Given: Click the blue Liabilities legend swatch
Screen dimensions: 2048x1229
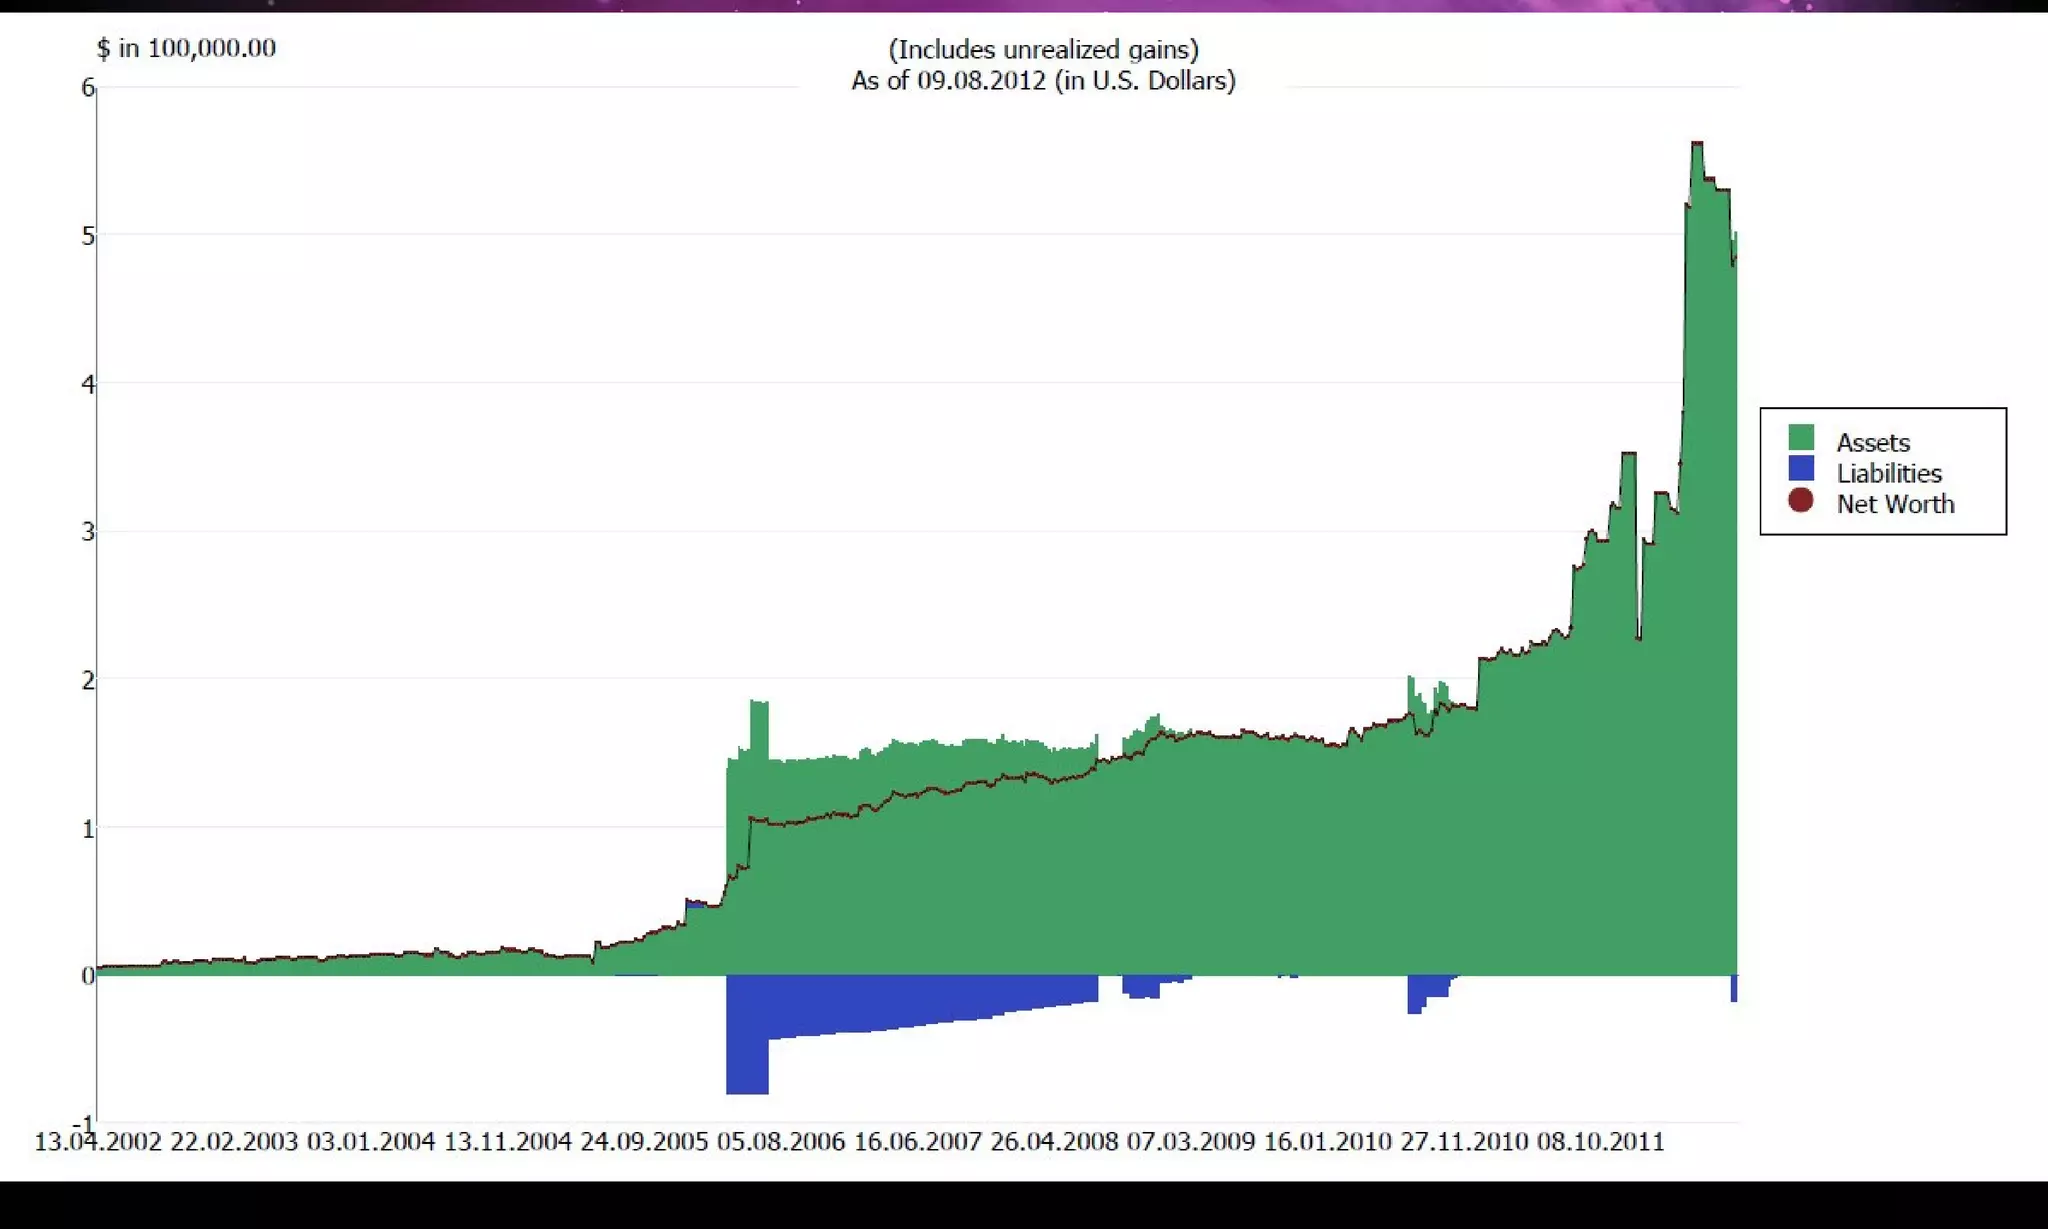Looking at the screenshot, I should coord(1800,469).
